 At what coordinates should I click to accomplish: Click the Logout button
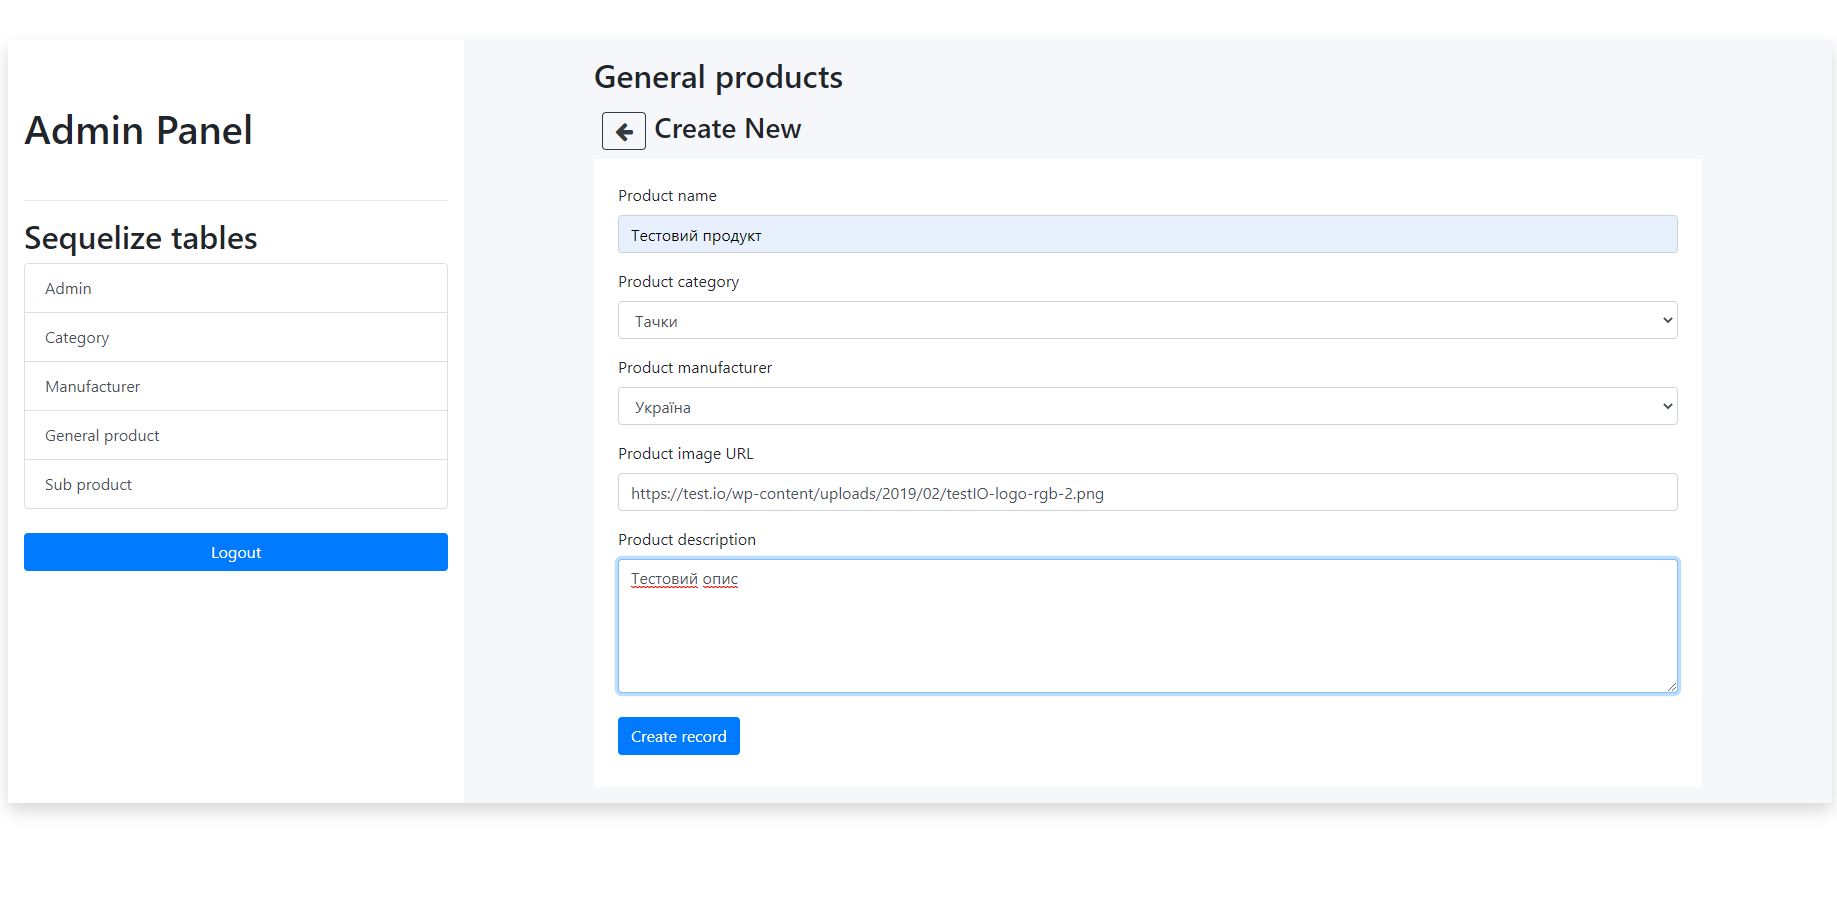pyautogui.click(x=235, y=551)
